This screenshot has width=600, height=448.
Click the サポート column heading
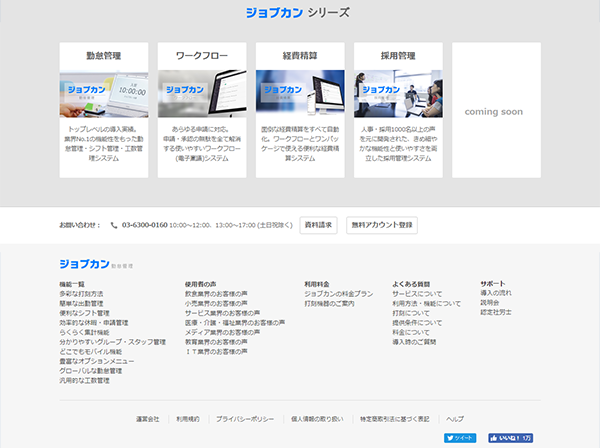493,283
